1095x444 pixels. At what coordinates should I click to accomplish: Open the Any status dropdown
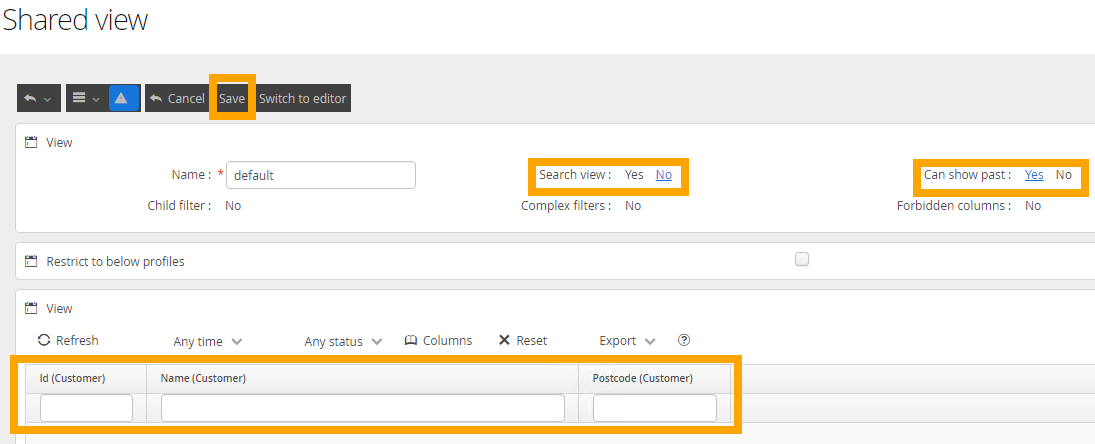pos(343,341)
